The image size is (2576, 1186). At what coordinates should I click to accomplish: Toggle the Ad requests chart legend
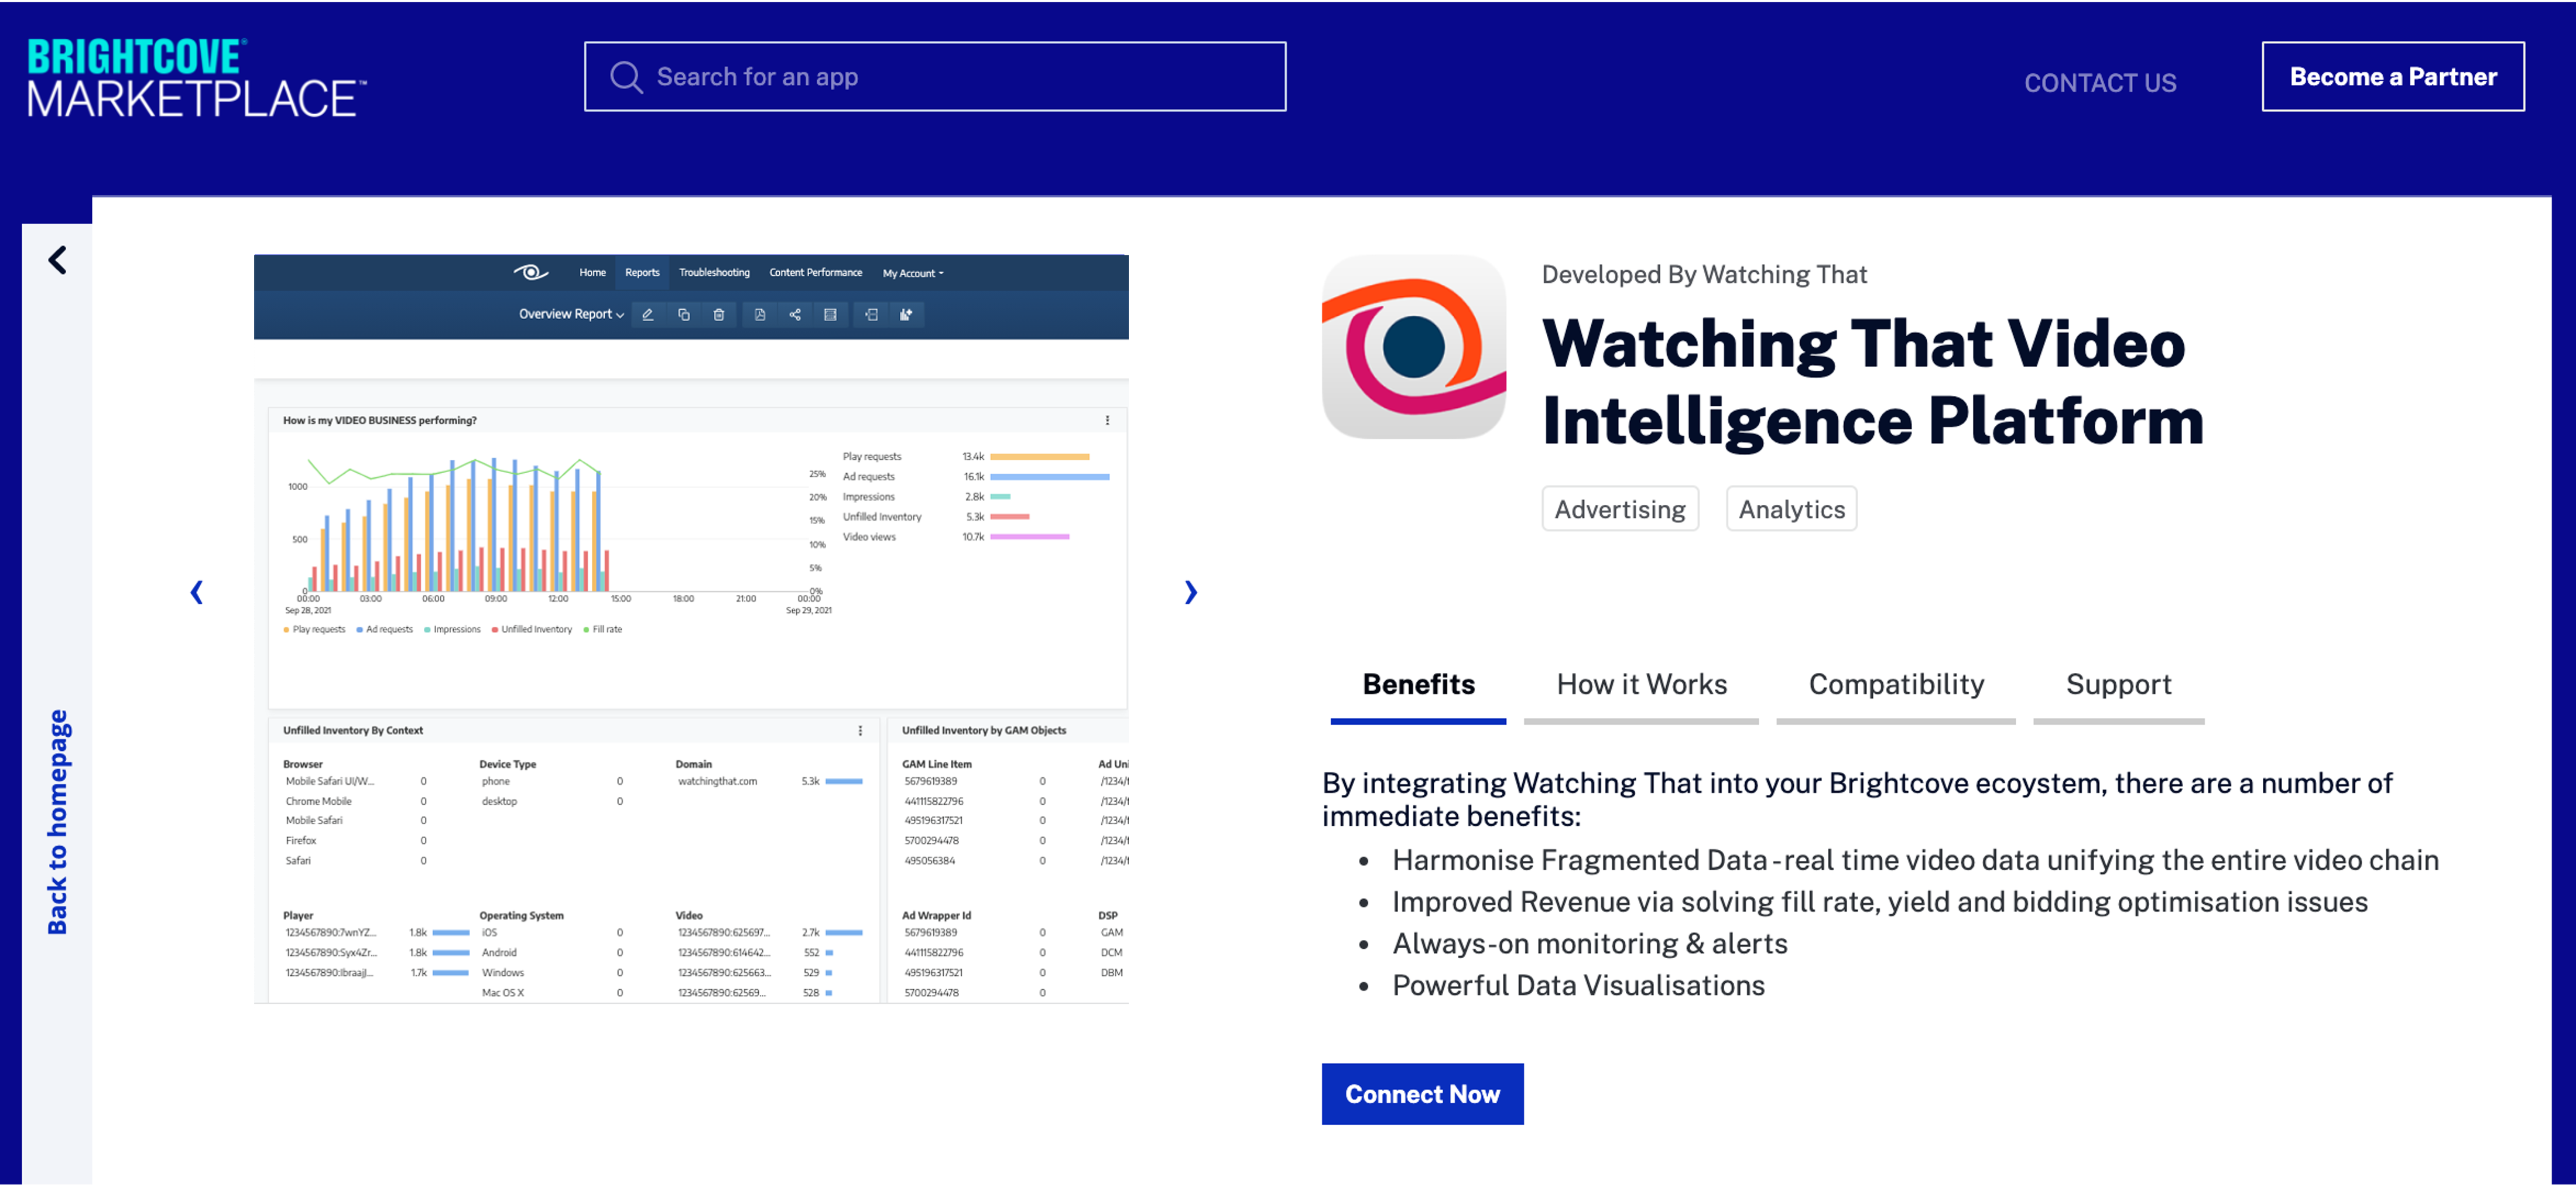point(385,630)
